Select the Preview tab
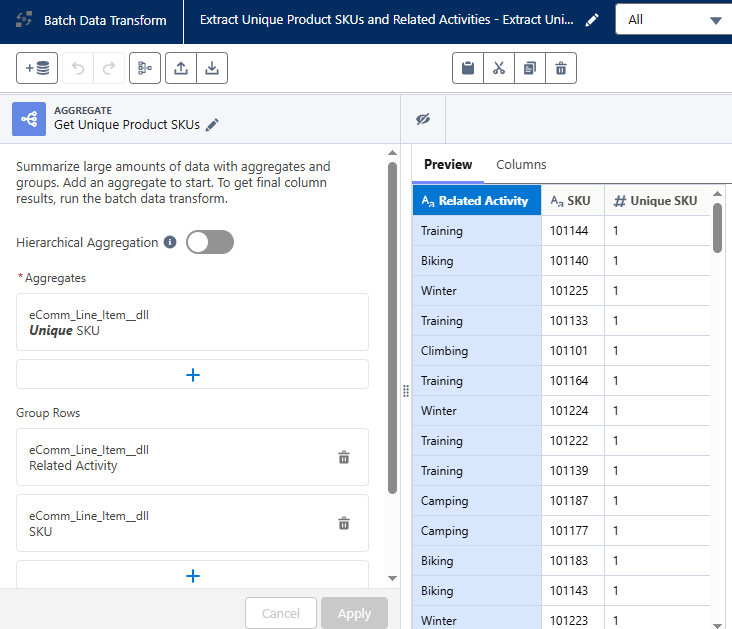Image resolution: width=732 pixels, height=629 pixels. coord(447,164)
